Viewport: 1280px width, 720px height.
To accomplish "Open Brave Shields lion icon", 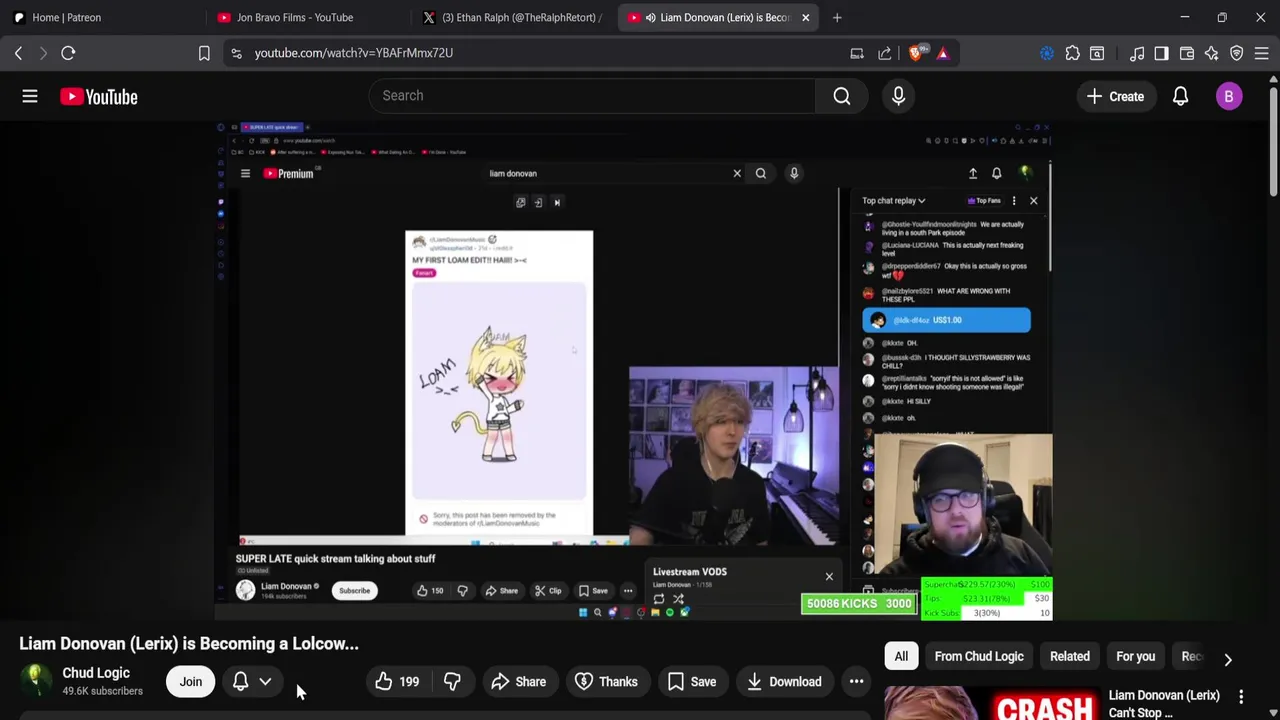I will 916,53.
